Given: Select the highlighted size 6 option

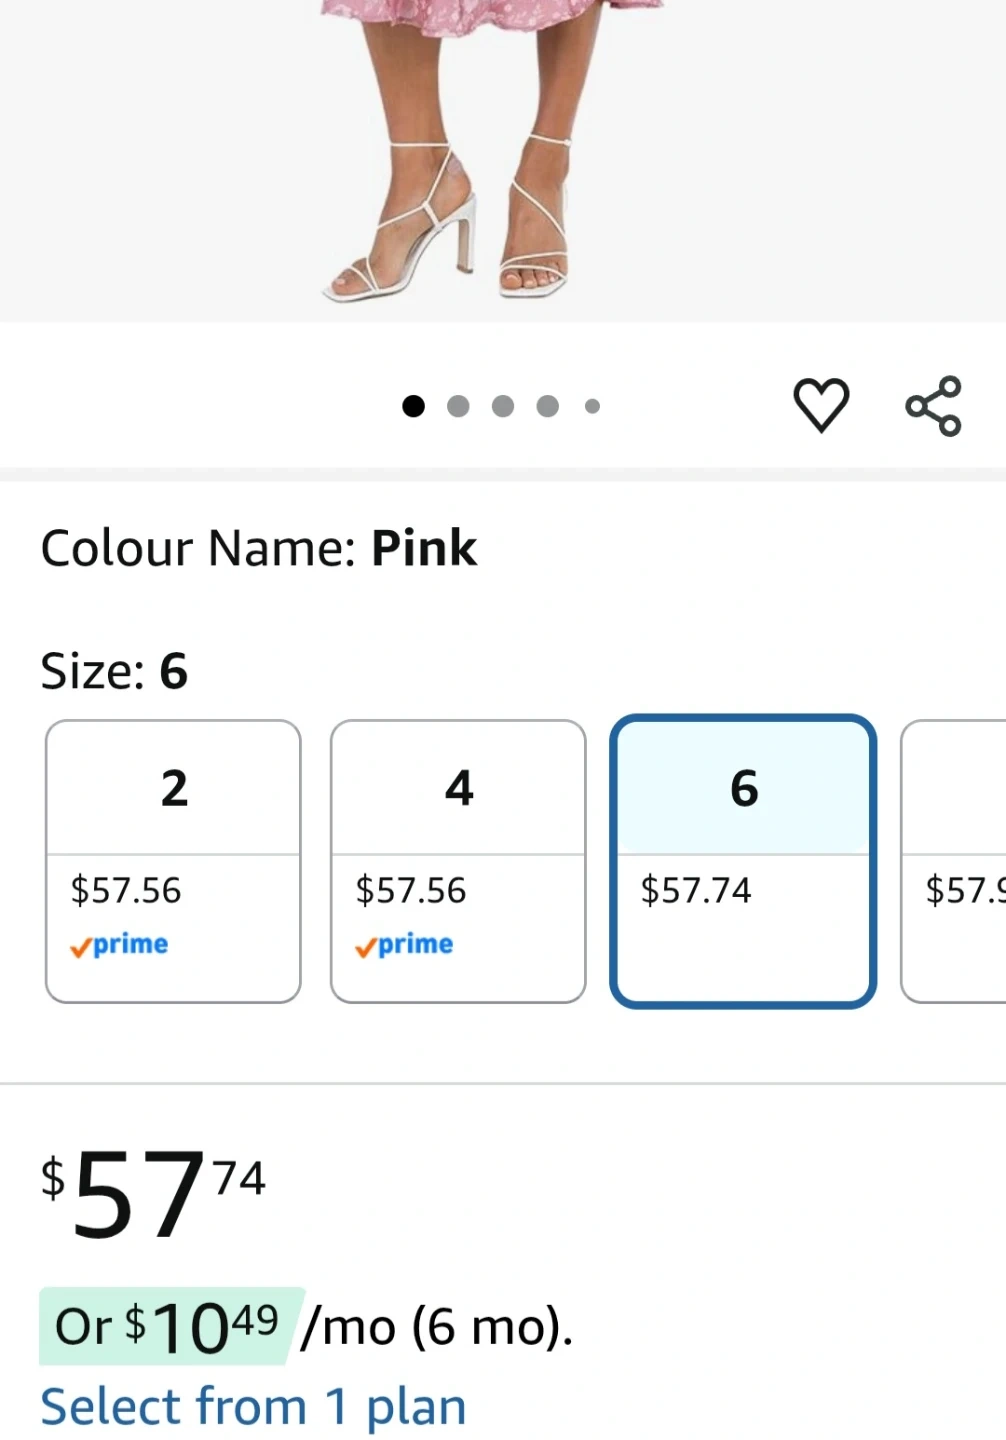Looking at the screenshot, I should (743, 860).
